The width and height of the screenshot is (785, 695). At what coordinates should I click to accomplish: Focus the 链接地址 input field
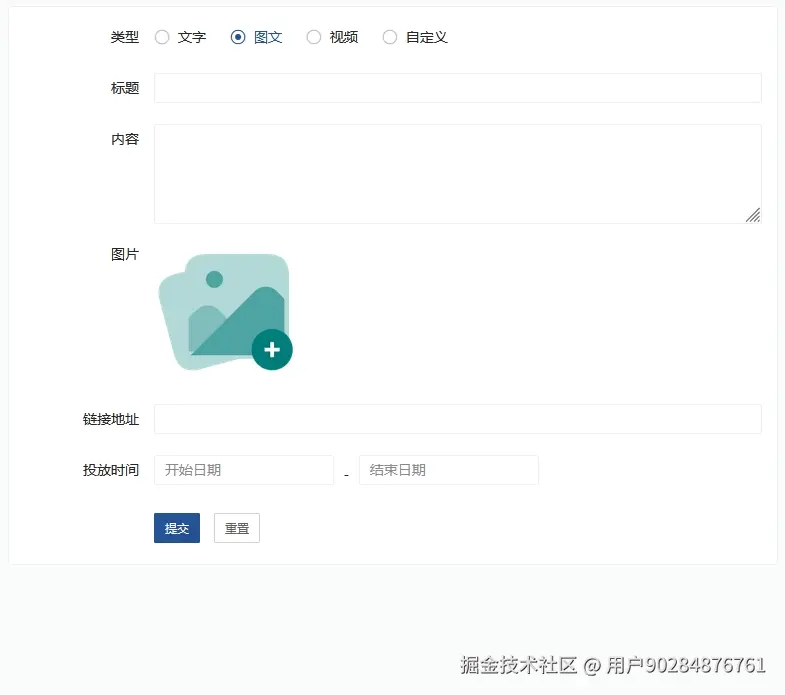coord(458,419)
